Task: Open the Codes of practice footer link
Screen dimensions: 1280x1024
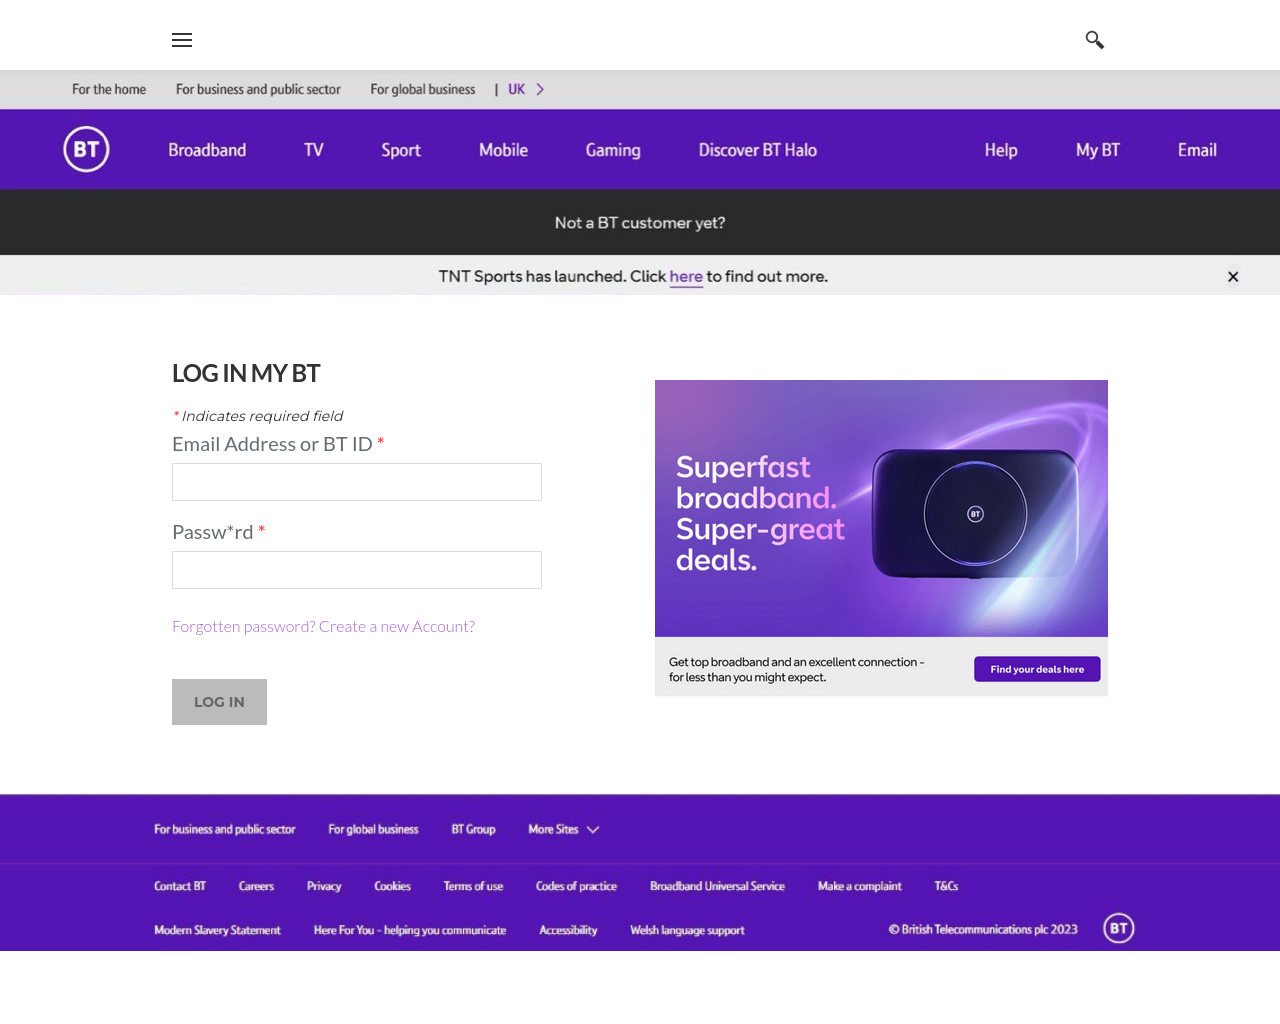Action: (576, 886)
